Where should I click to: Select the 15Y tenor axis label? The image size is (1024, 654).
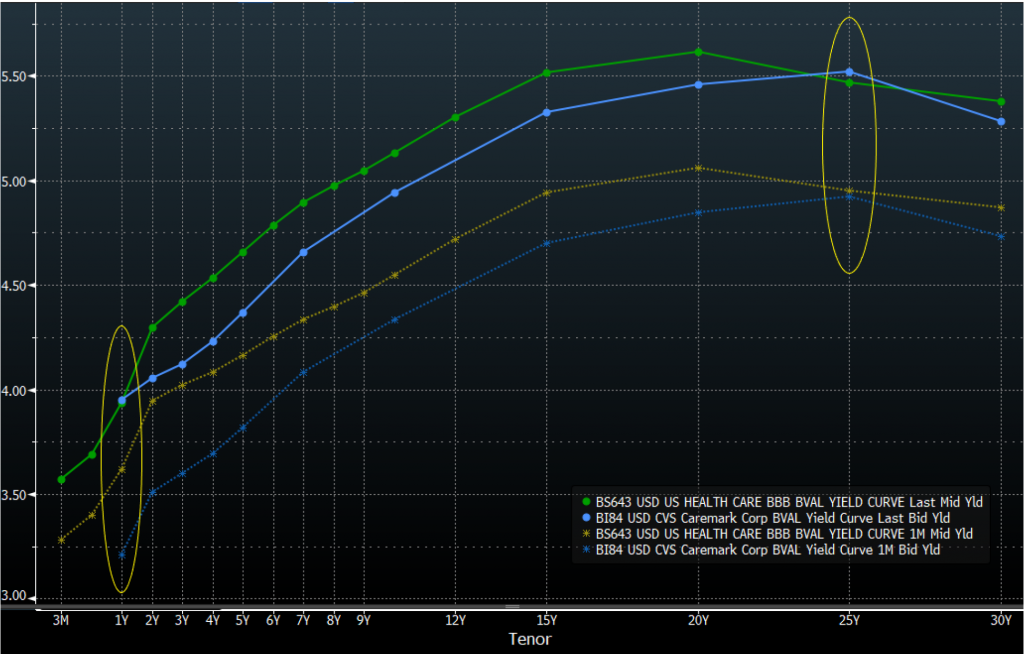click(546, 620)
